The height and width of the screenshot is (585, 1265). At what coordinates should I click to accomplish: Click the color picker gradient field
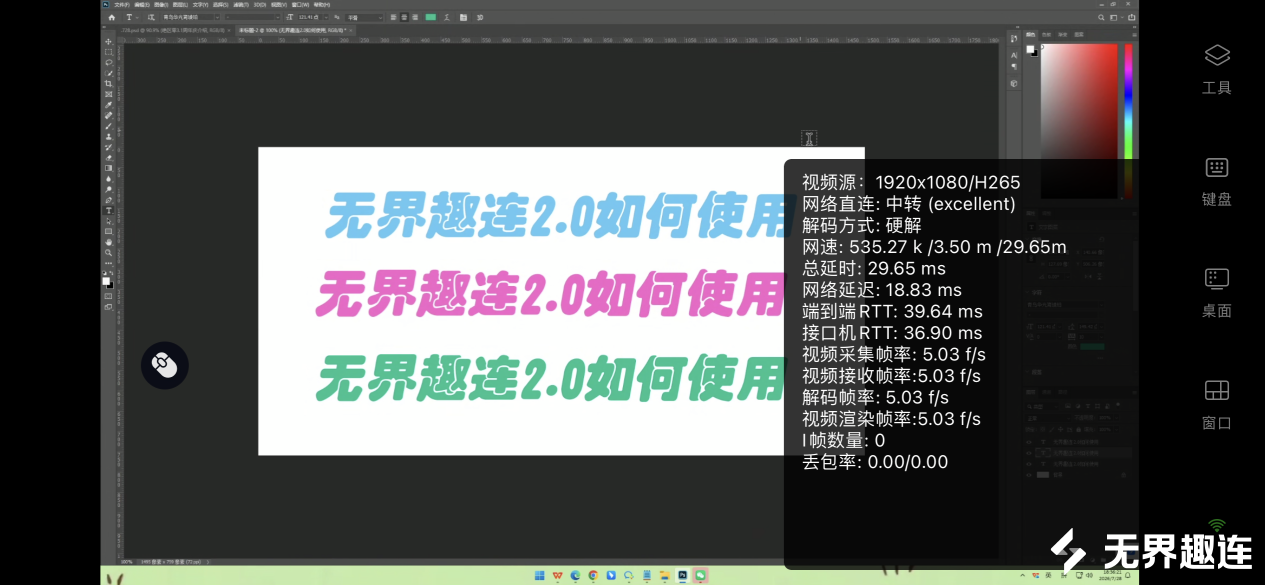pyautogui.click(x=1079, y=120)
